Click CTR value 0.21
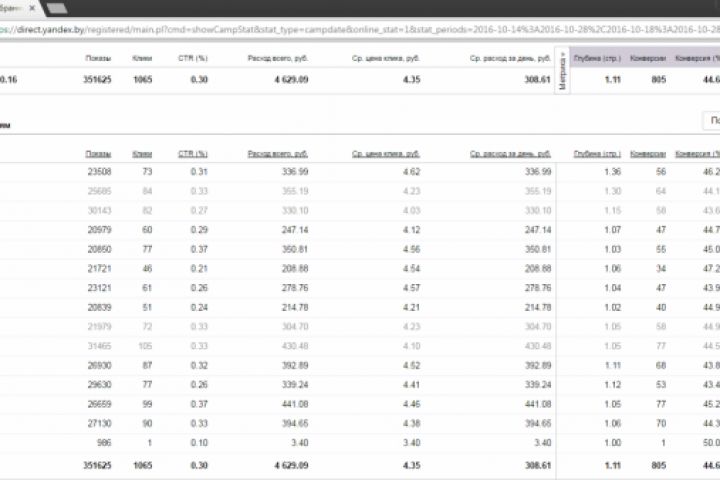 [x=199, y=268]
